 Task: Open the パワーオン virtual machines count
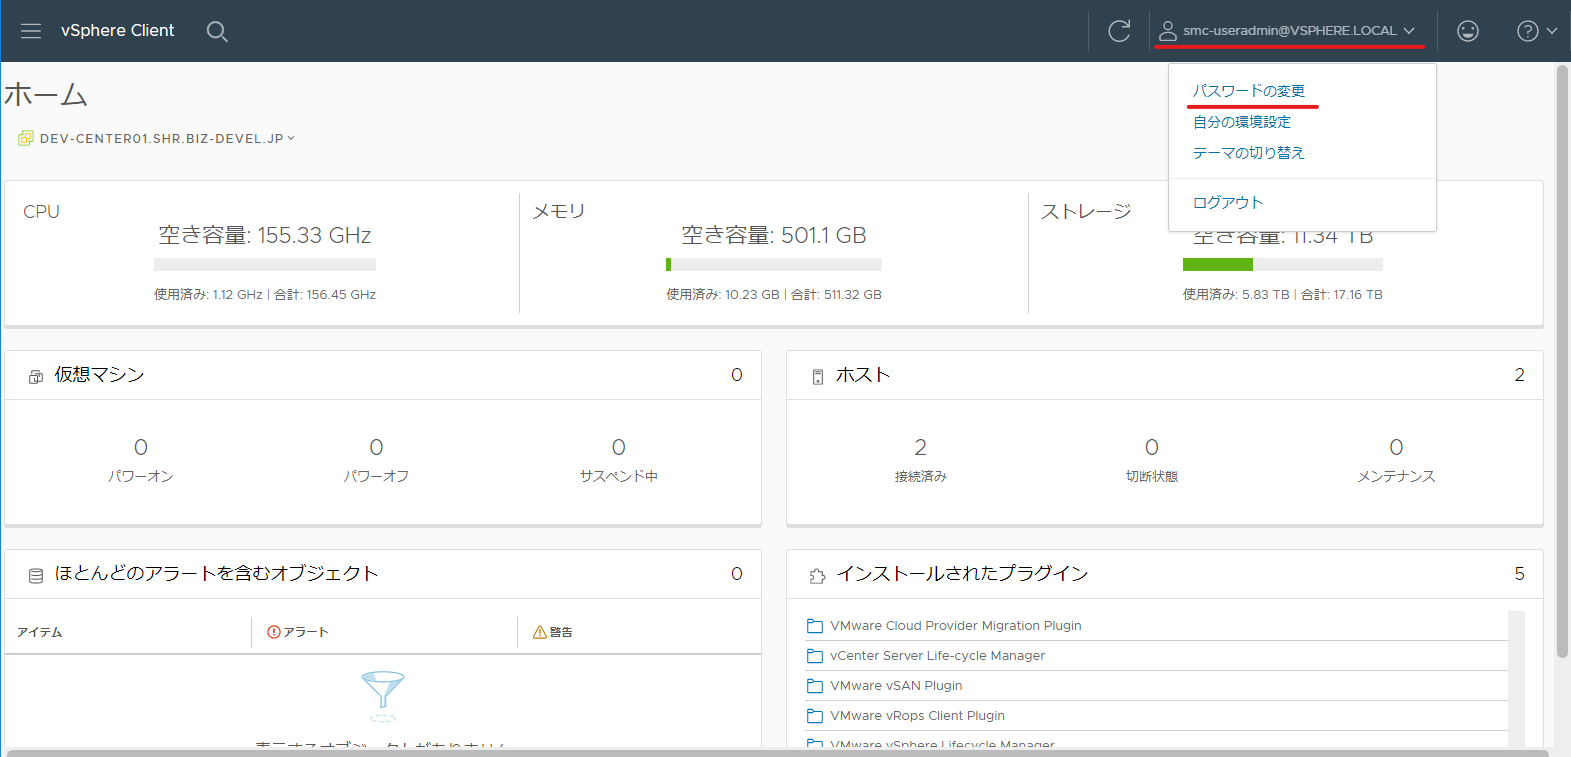coord(141,447)
